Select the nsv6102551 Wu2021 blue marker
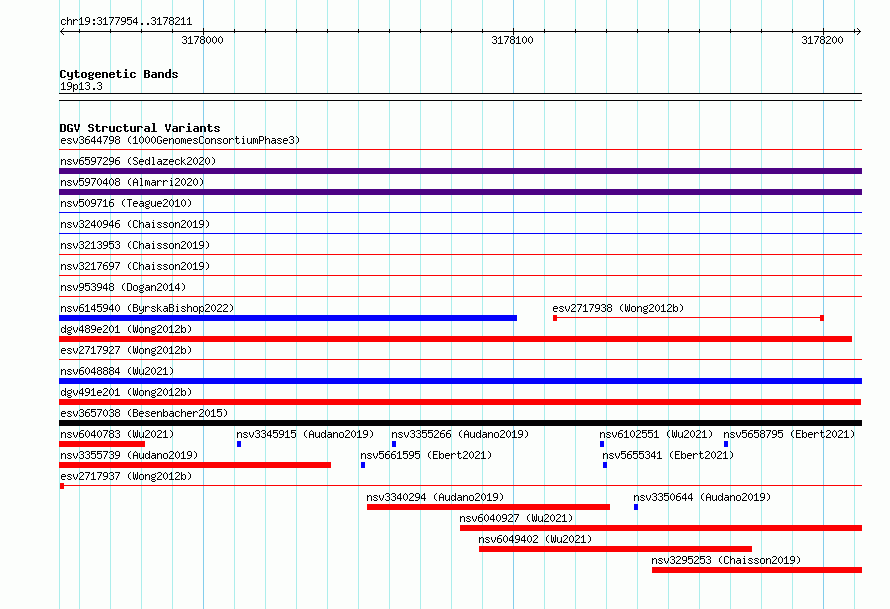This screenshot has height=609, width=890. 602,444
